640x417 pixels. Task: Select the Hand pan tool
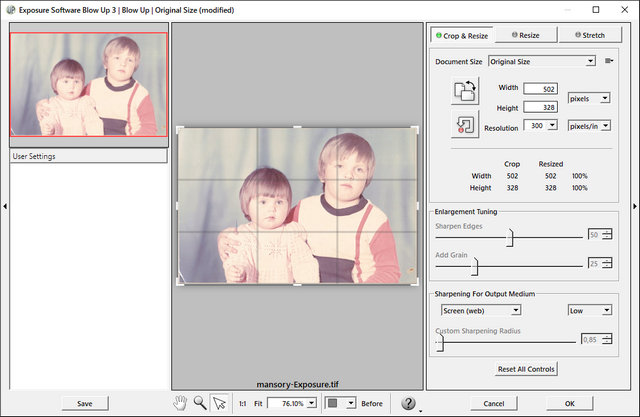[181, 402]
